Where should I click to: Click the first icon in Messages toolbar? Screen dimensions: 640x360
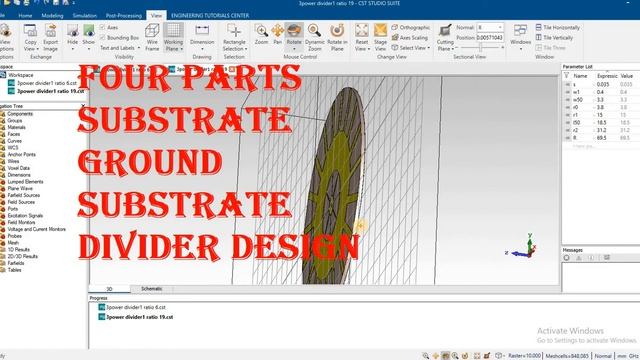(567, 258)
